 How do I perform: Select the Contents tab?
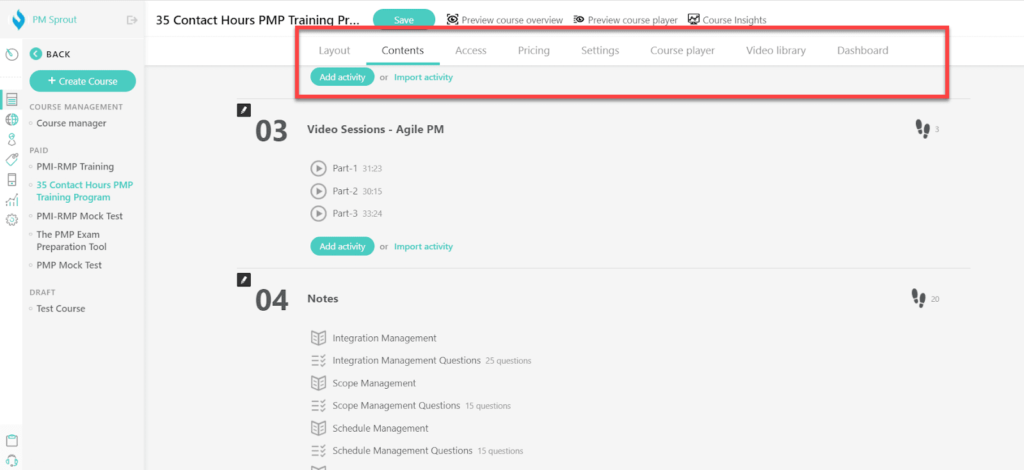point(403,50)
